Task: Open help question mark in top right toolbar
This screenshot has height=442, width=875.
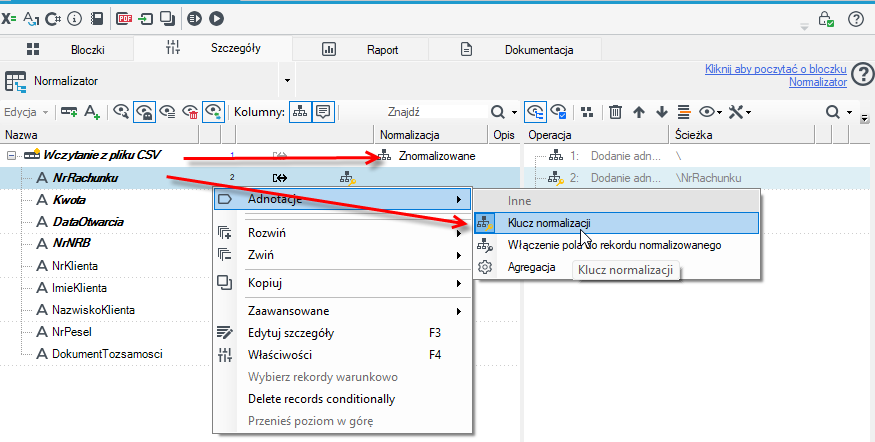Action: point(855,19)
